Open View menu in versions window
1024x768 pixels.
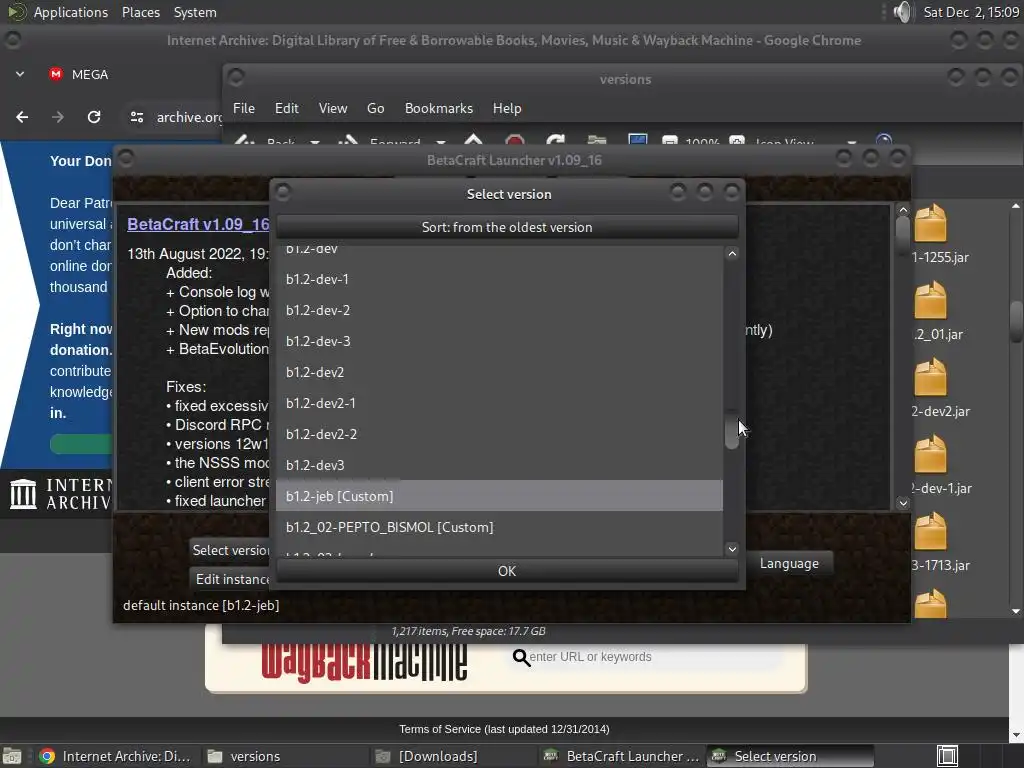tap(333, 108)
